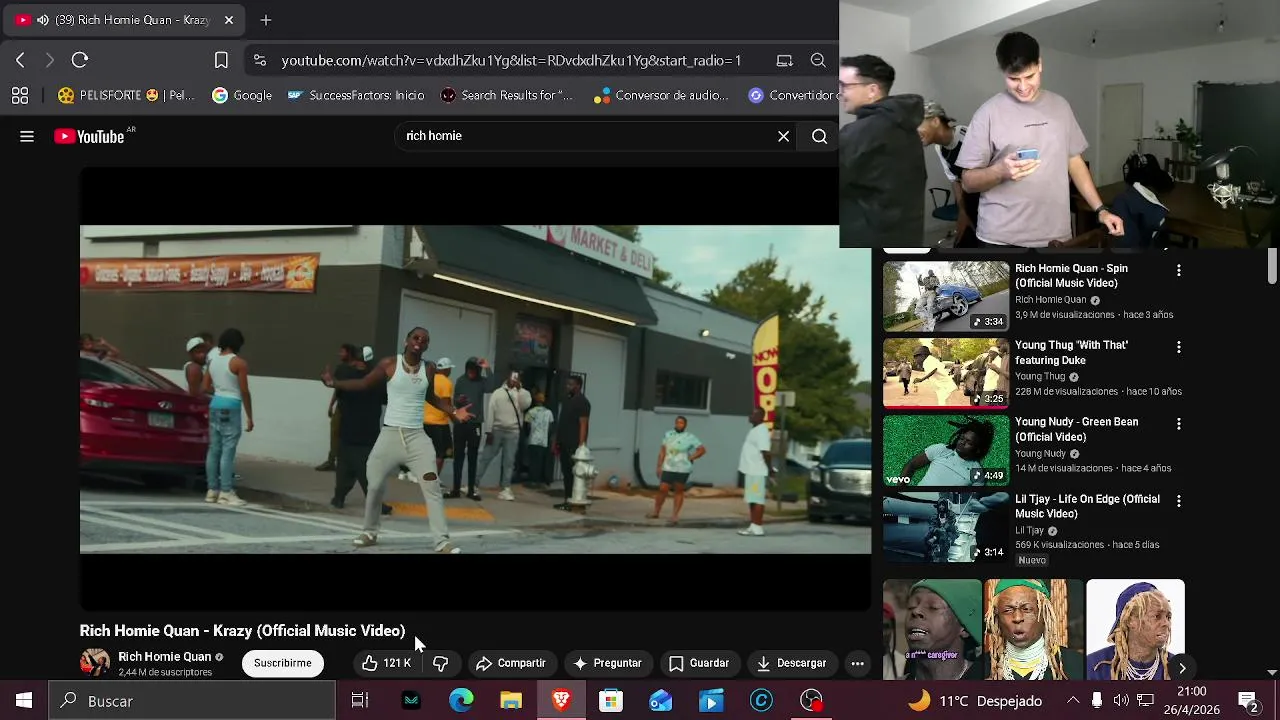The image size is (1280, 720).
Task: Open options for Young Thug With That
Action: pos(1179,347)
